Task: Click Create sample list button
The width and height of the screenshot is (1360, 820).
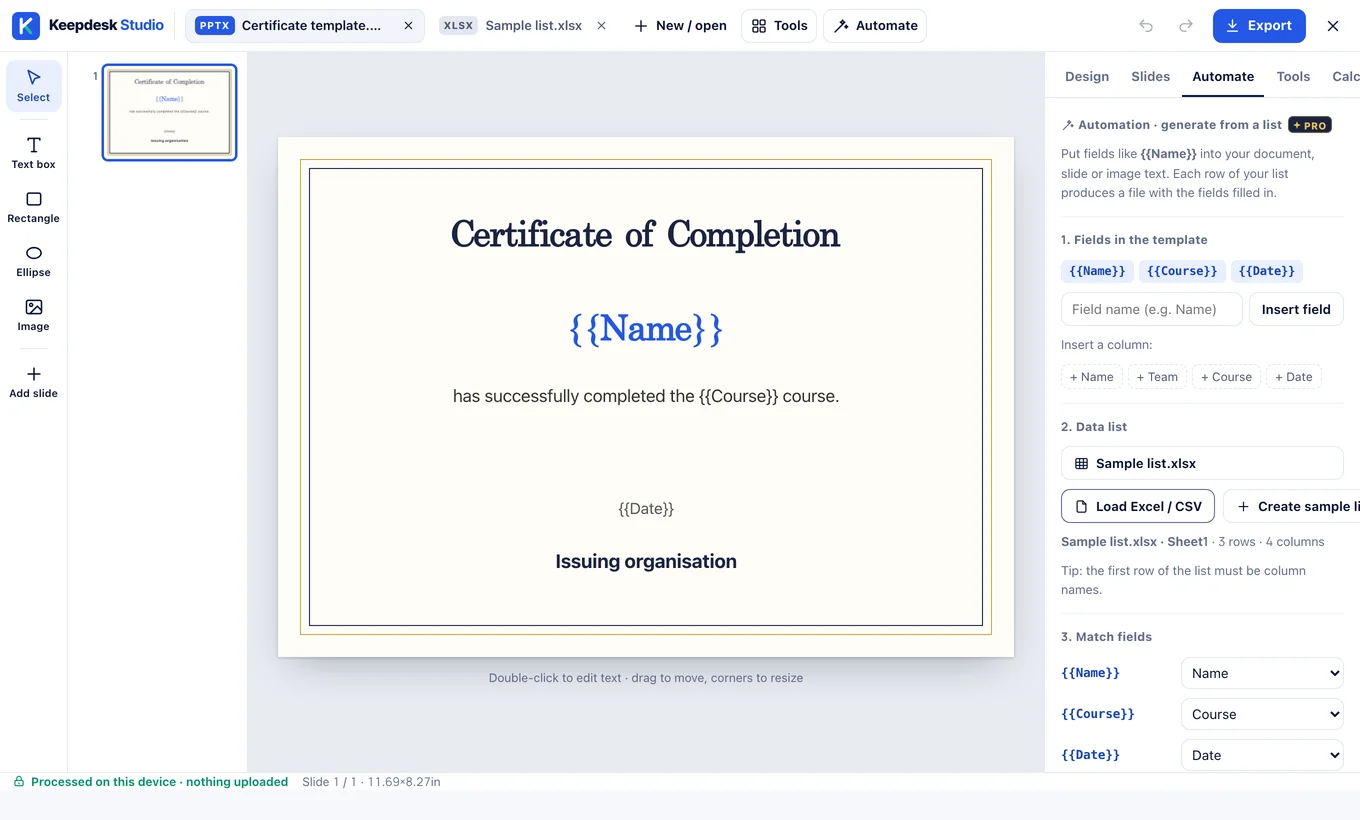Action: pyautogui.click(x=1294, y=506)
